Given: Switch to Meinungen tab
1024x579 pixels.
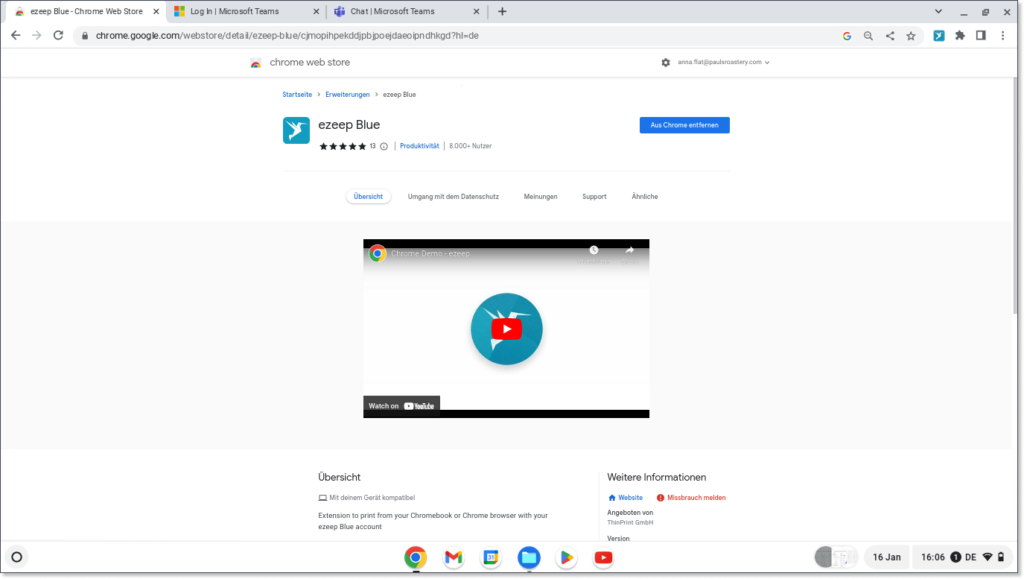Looking at the screenshot, I should click(540, 196).
